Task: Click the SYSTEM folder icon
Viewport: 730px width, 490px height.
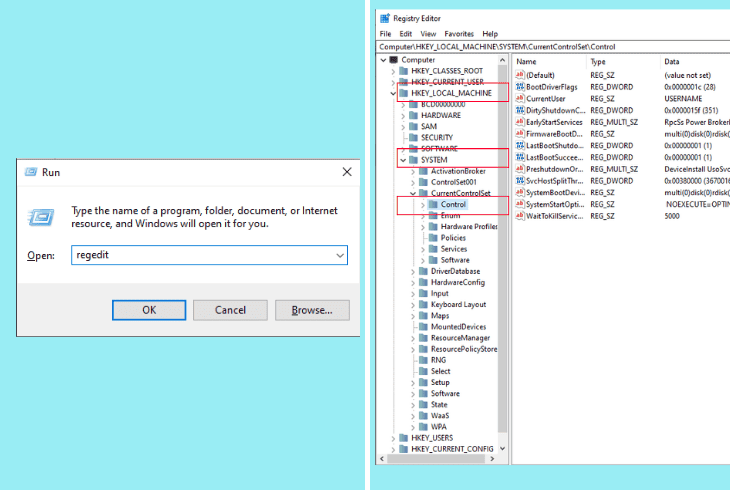Action: click(413, 160)
